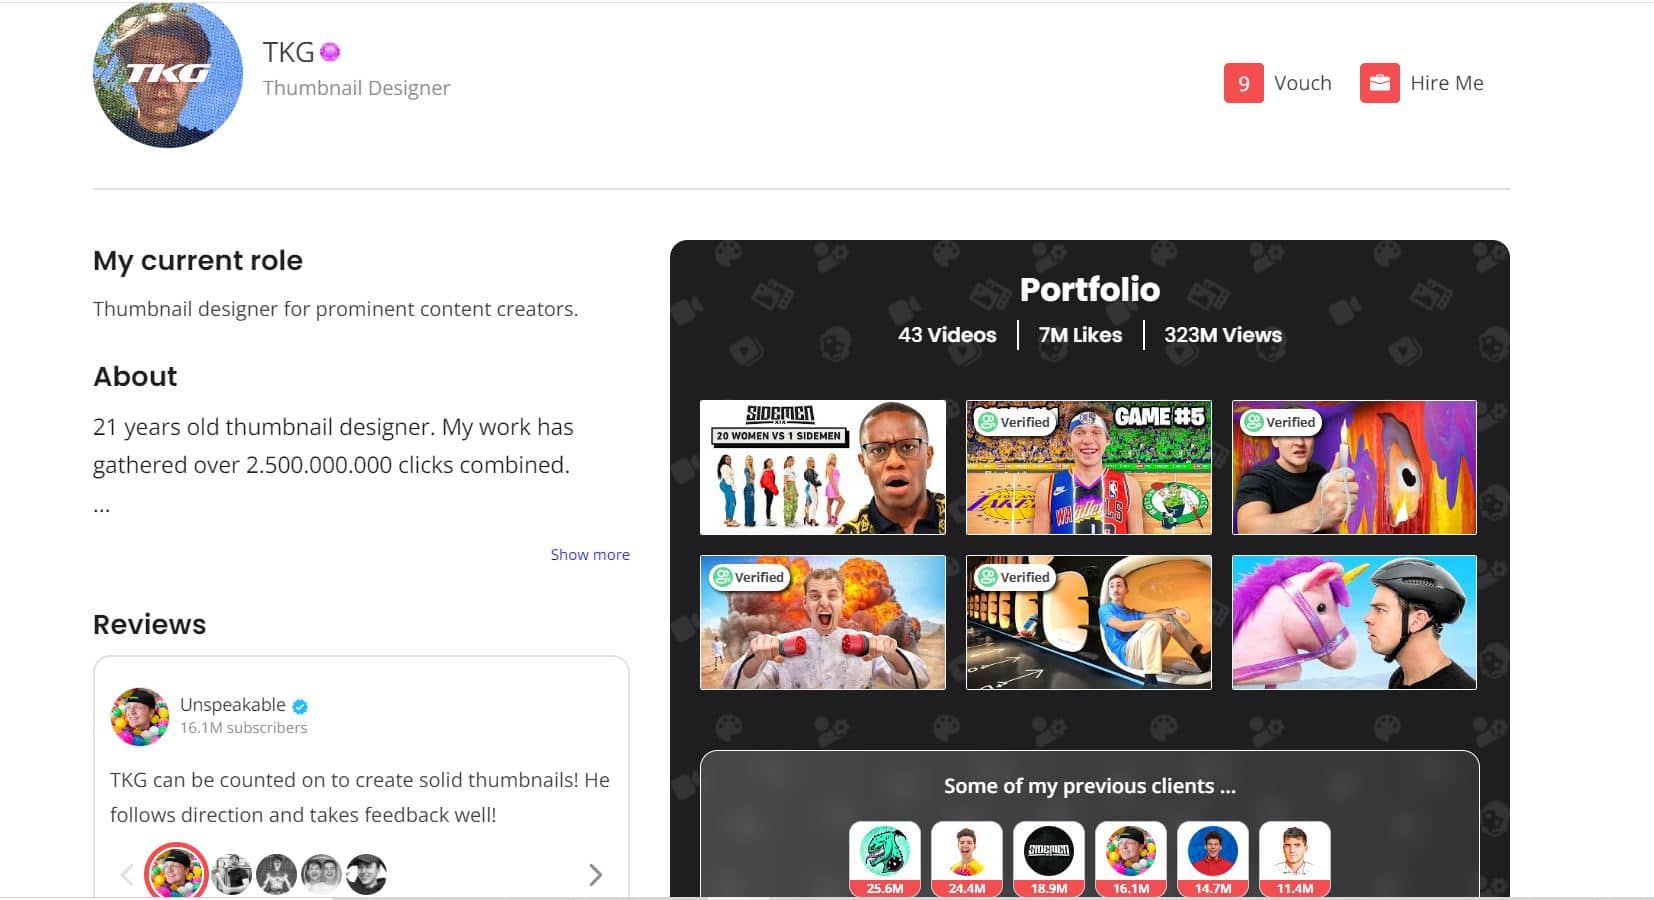This screenshot has height=900, width=1654.
Task: Open the explosion detonator thumbnail
Action: tap(823, 622)
